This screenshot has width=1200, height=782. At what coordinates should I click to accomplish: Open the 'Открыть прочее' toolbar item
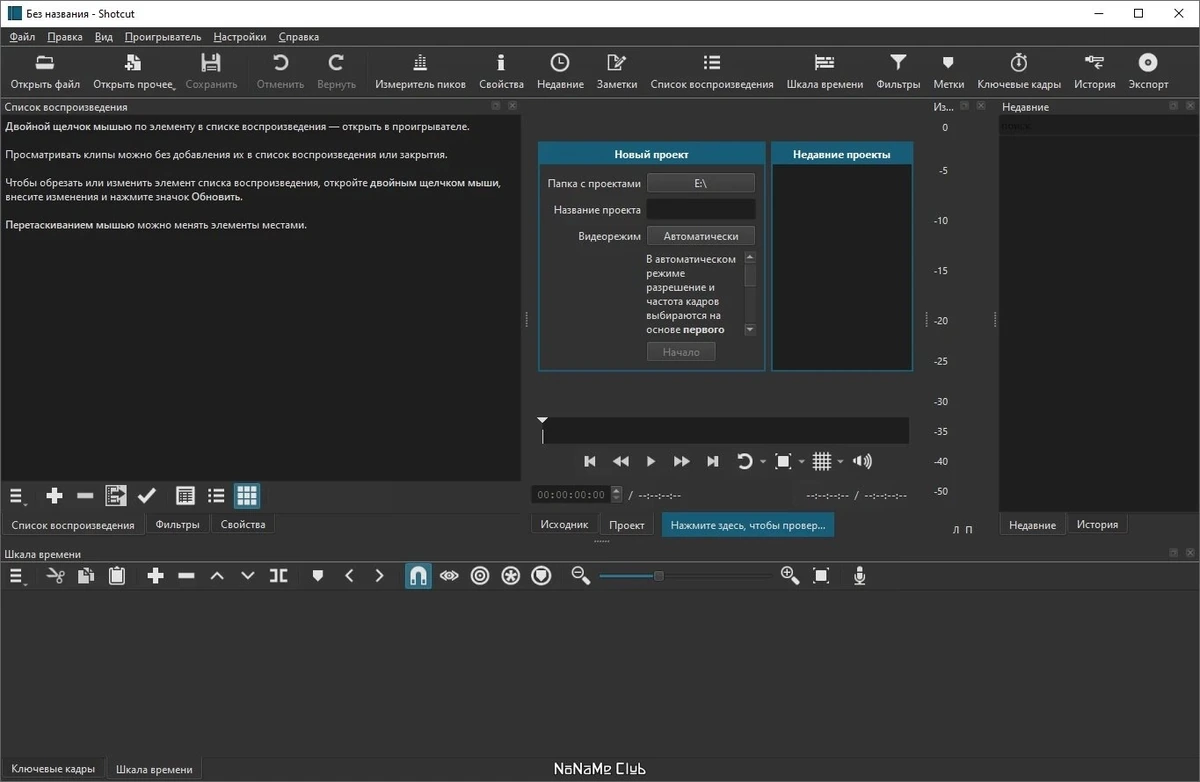tap(134, 72)
